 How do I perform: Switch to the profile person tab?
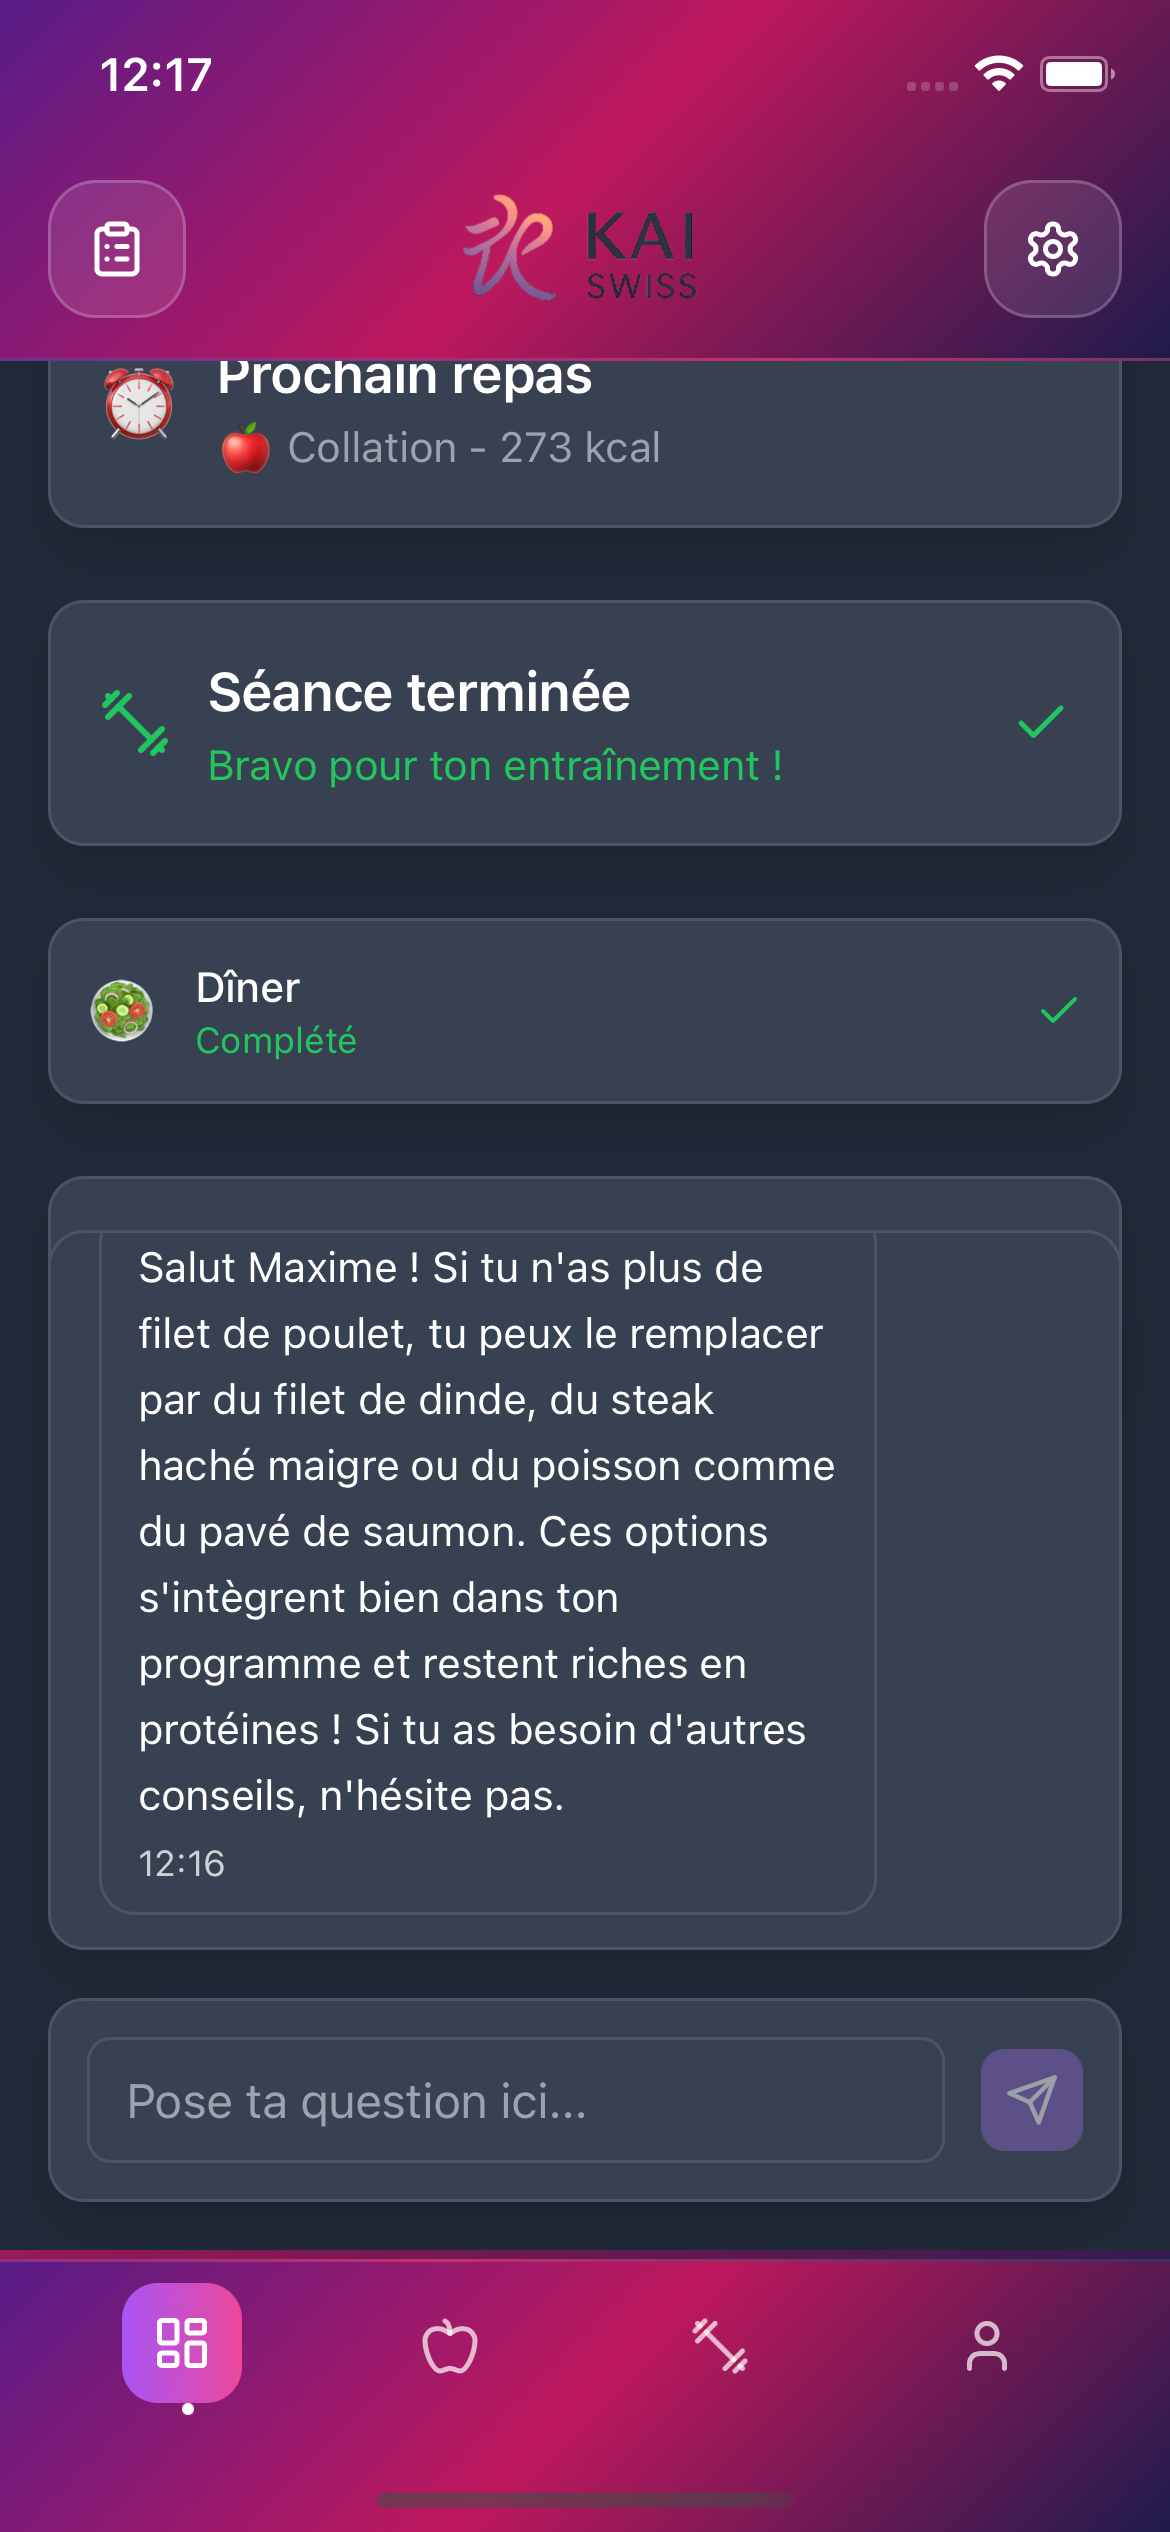pyautogui.click(x=987, y=2345)
